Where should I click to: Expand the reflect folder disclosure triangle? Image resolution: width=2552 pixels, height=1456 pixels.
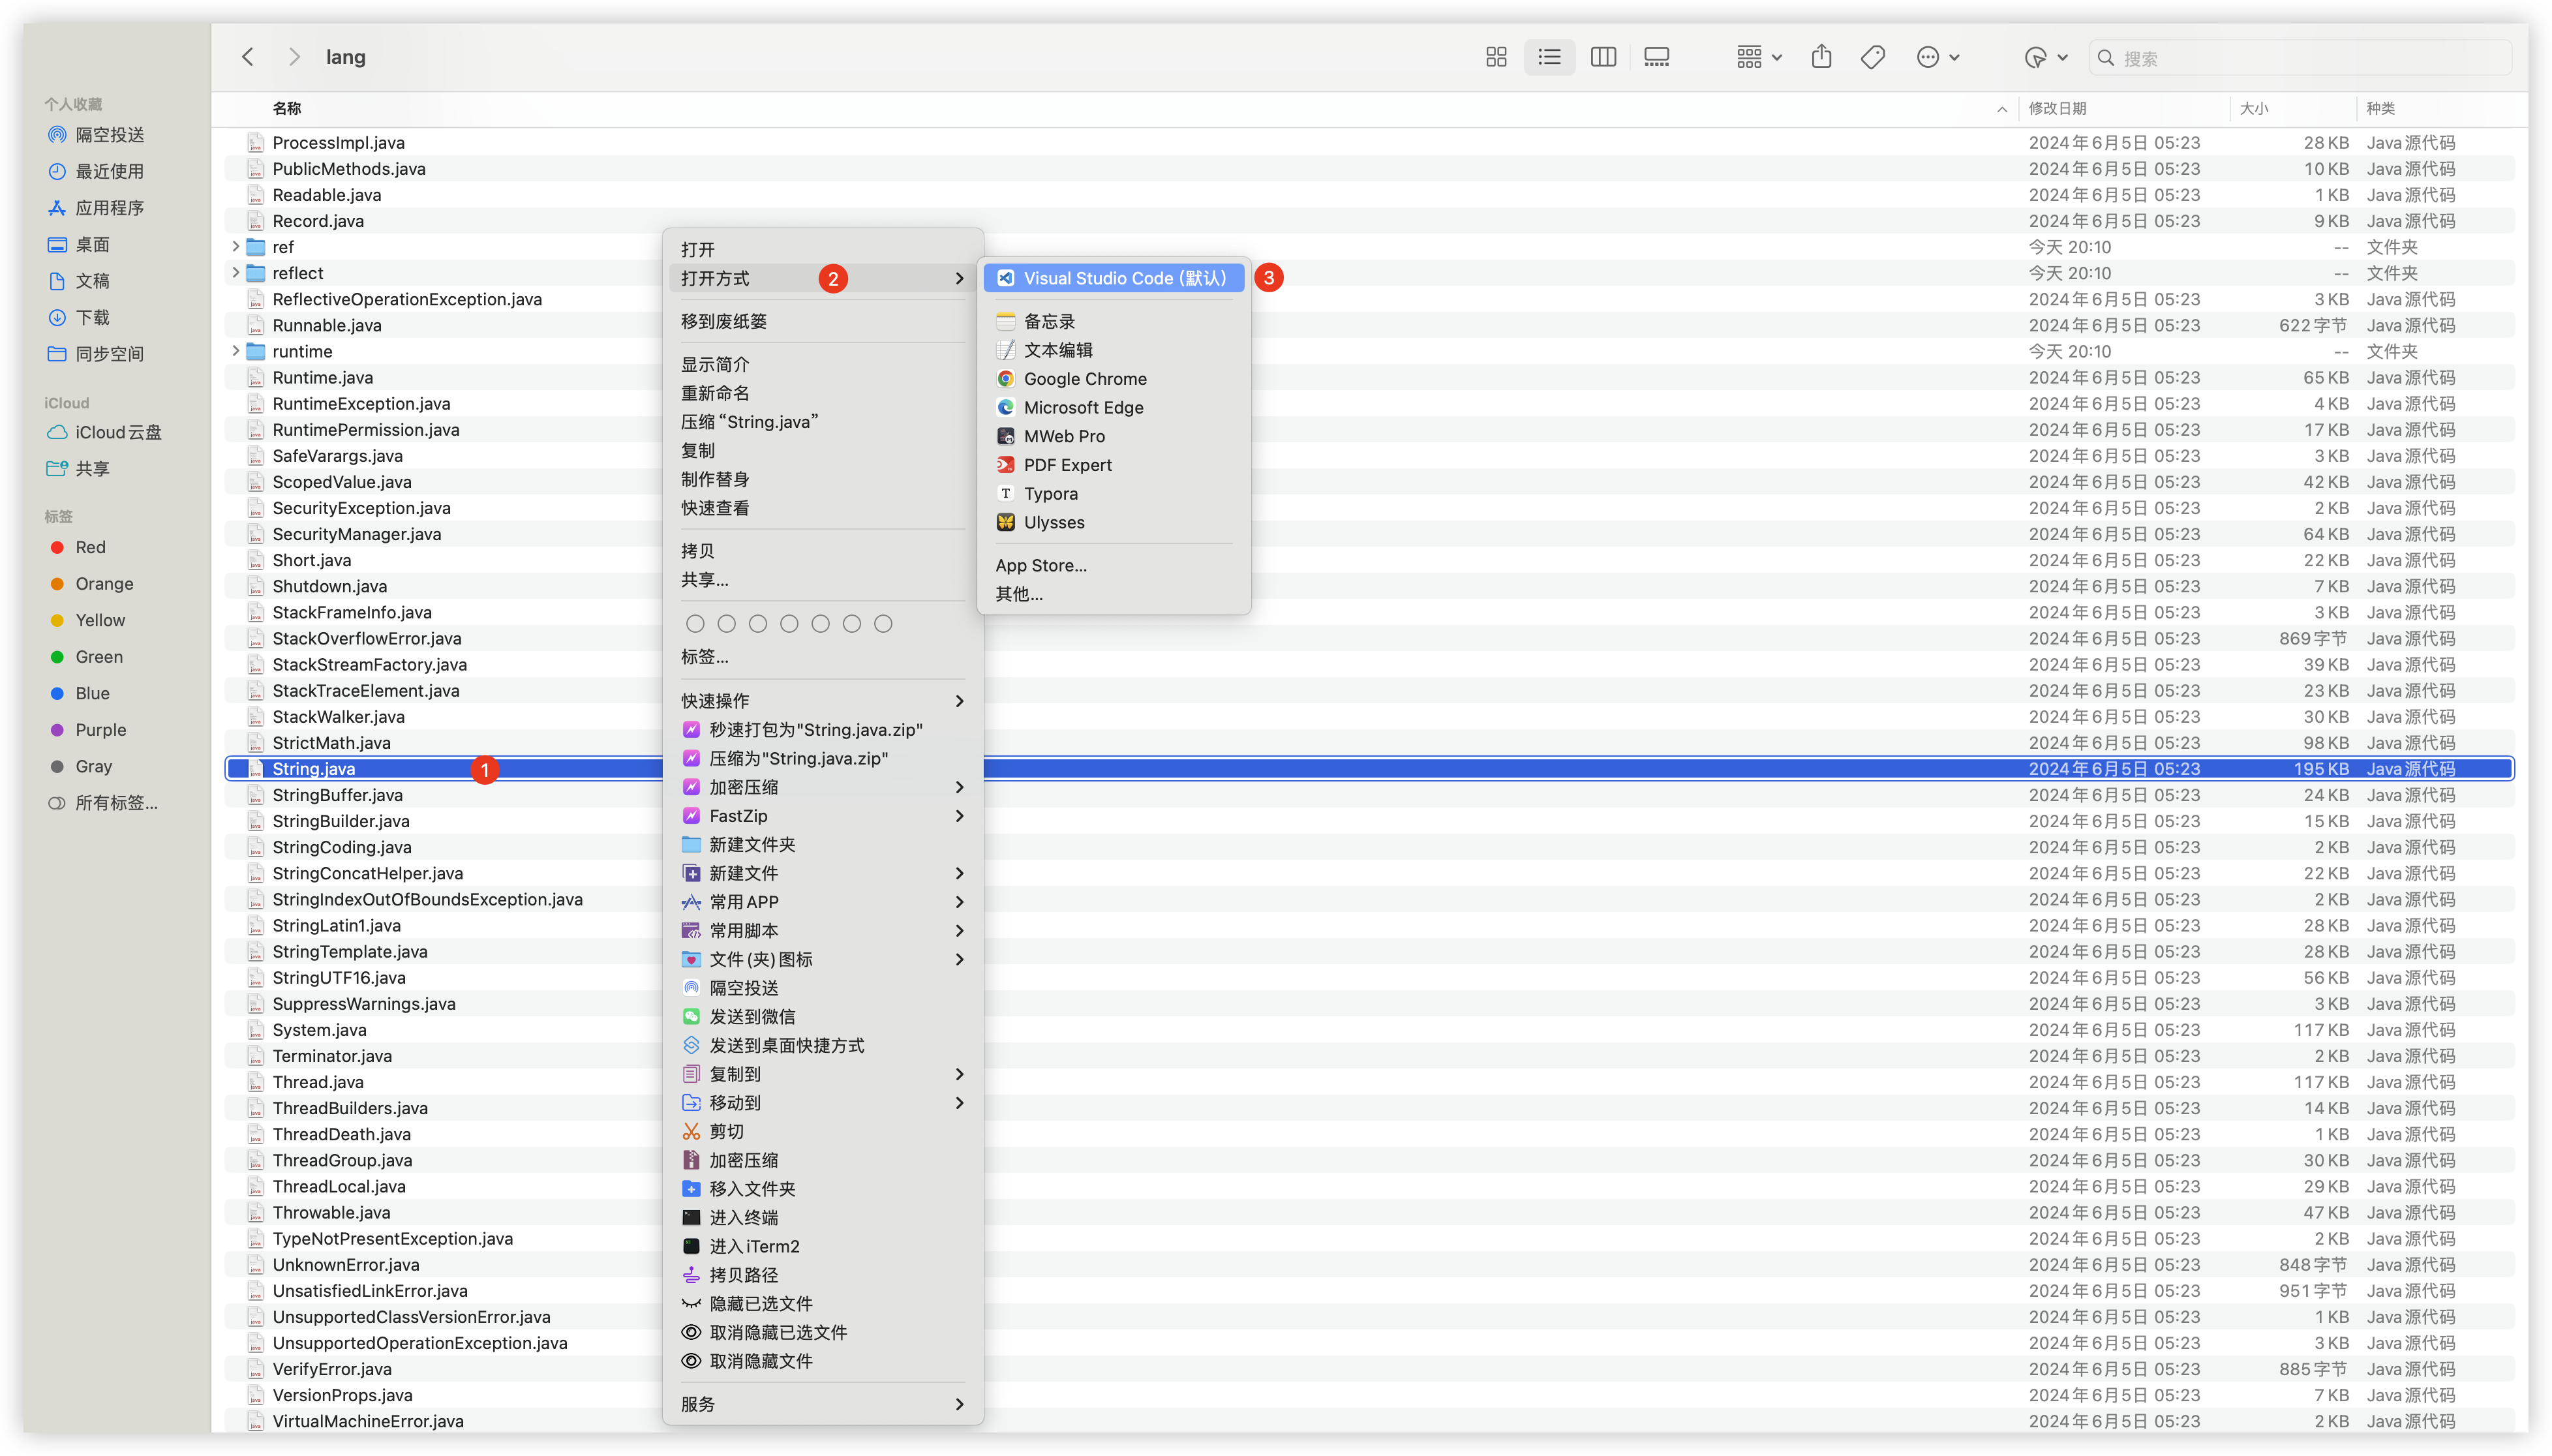pos(235,273)
